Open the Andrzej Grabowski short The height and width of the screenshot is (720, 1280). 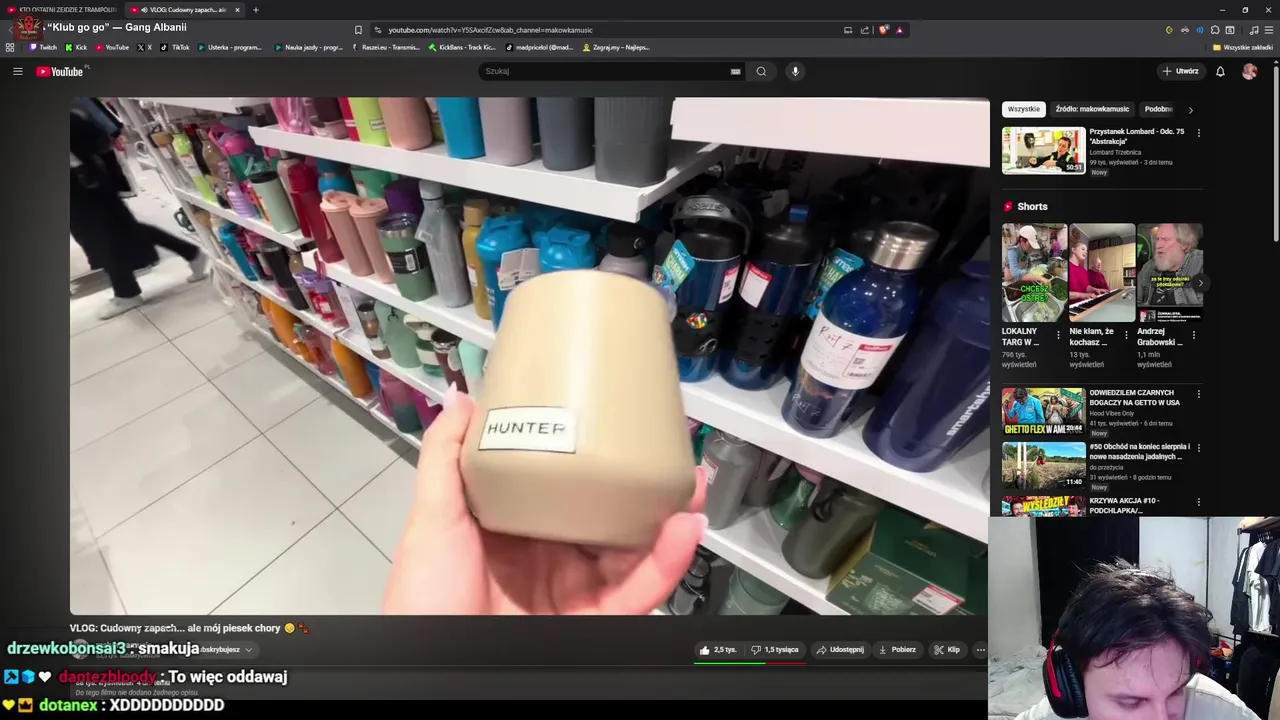tap(1169, 272)
